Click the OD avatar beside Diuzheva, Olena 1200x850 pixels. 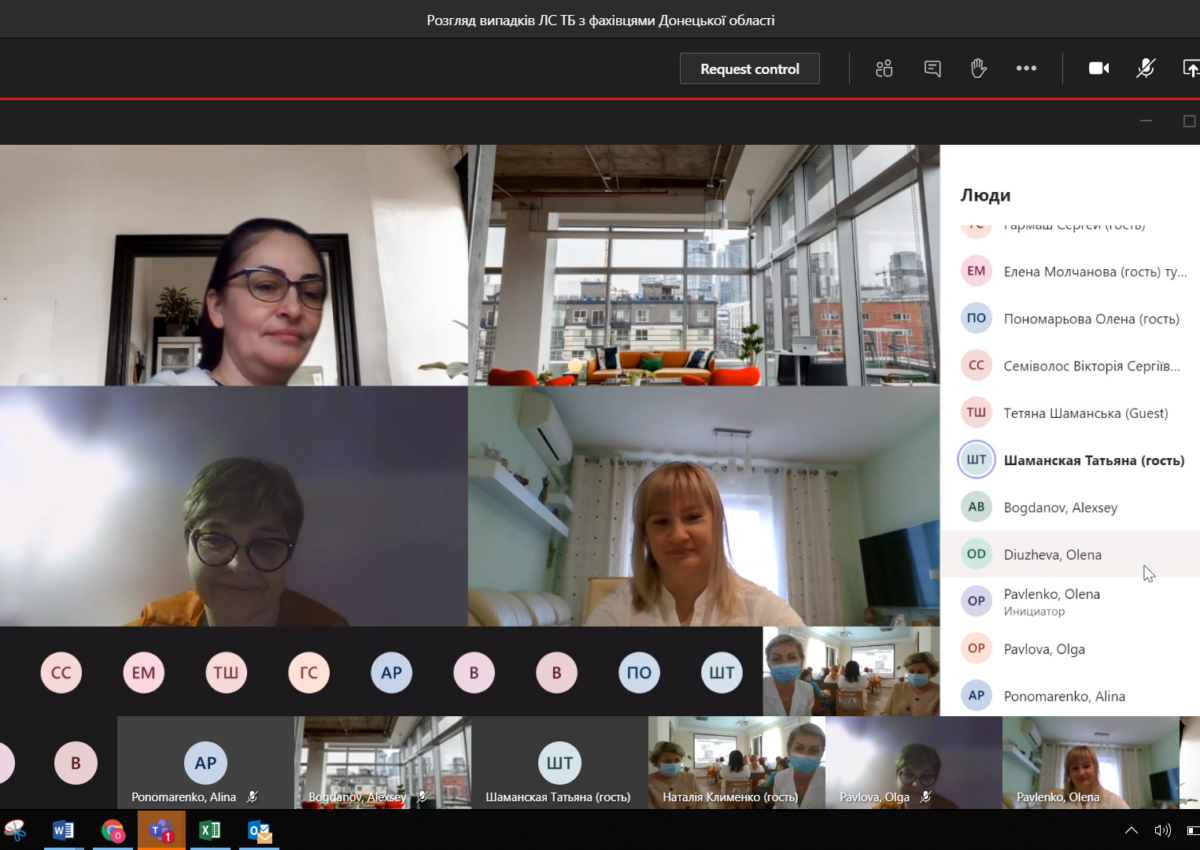976,554
